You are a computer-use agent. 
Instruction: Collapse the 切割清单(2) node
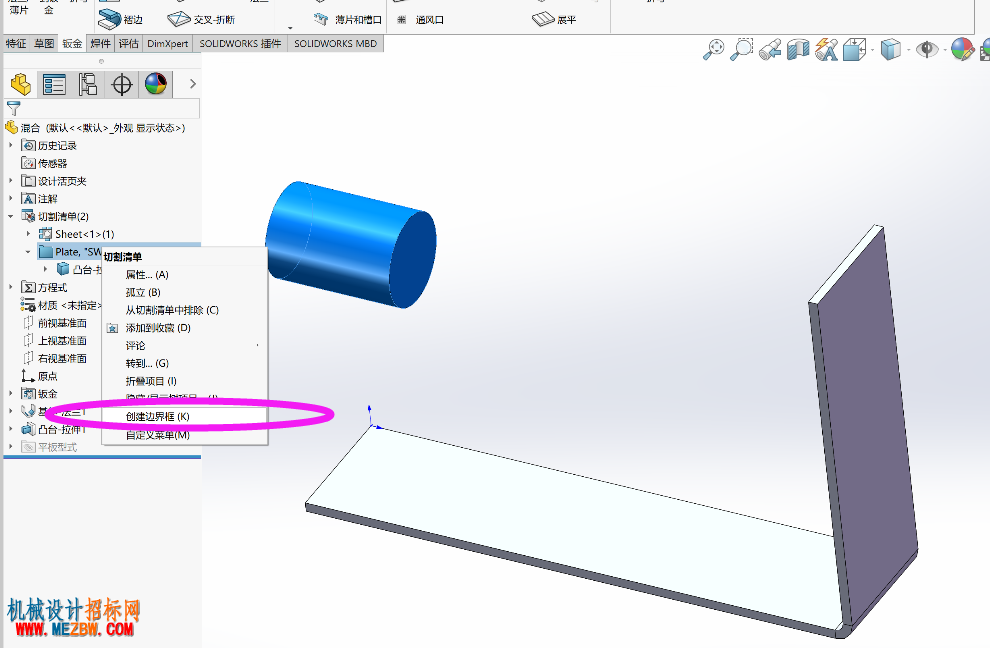10,216
